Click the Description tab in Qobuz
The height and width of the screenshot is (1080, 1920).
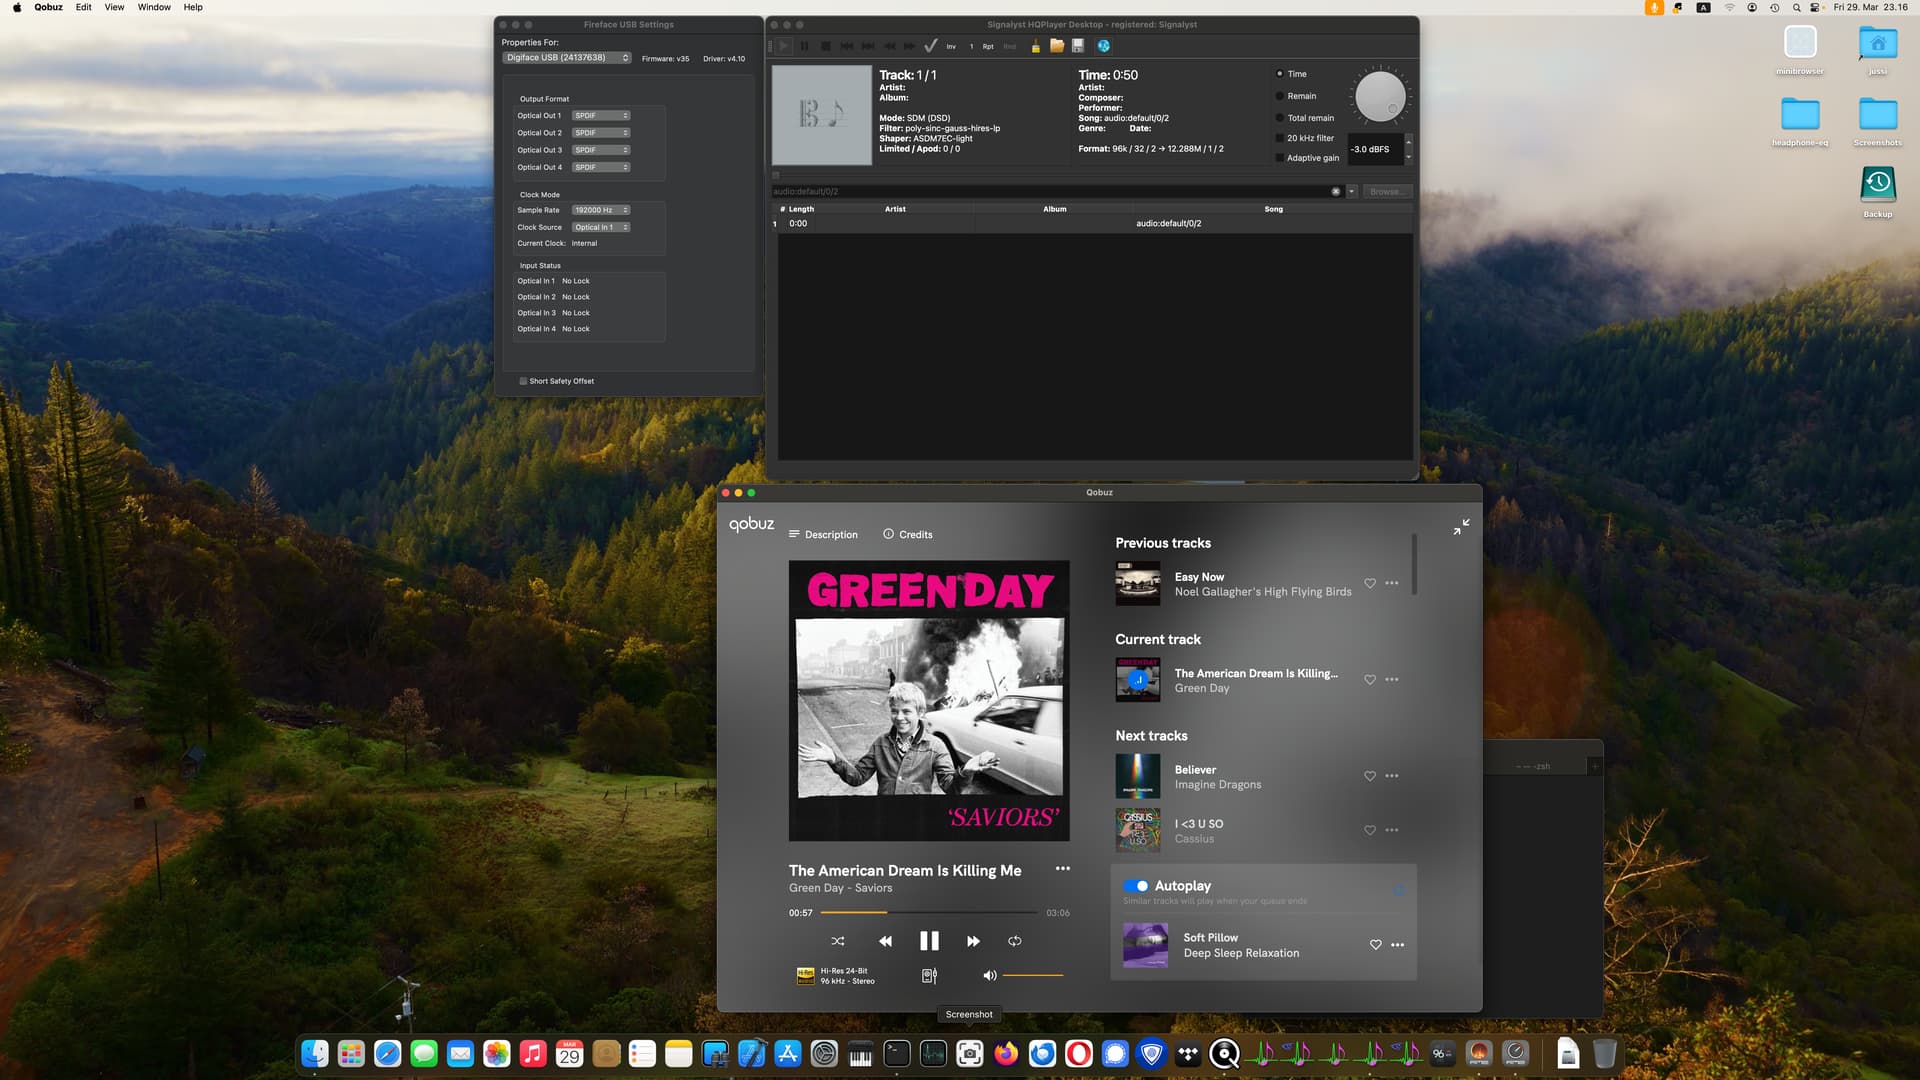click(x=823, y=535)
